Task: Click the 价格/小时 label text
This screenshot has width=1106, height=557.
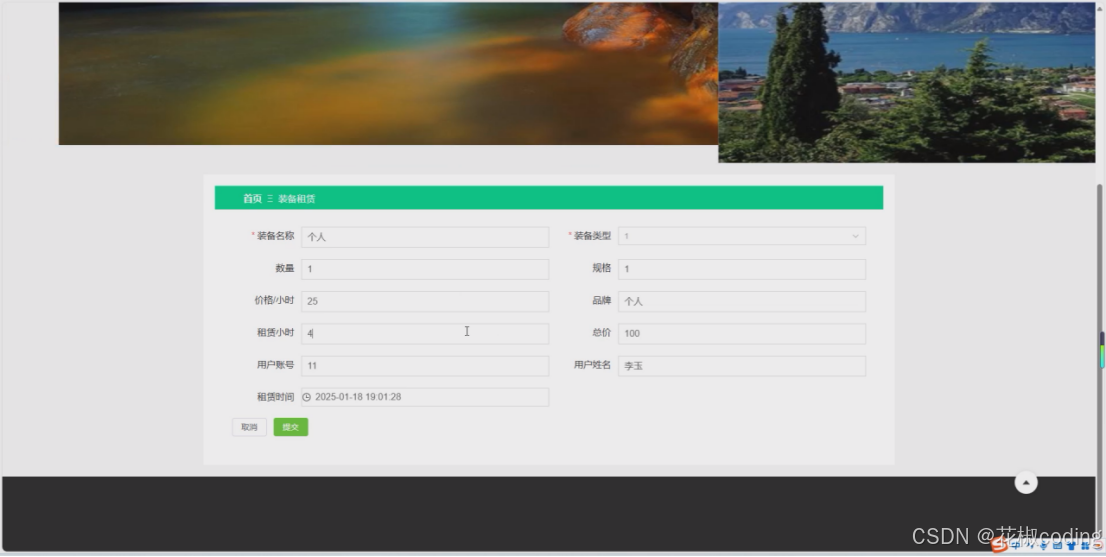Action: coord(274,300)
